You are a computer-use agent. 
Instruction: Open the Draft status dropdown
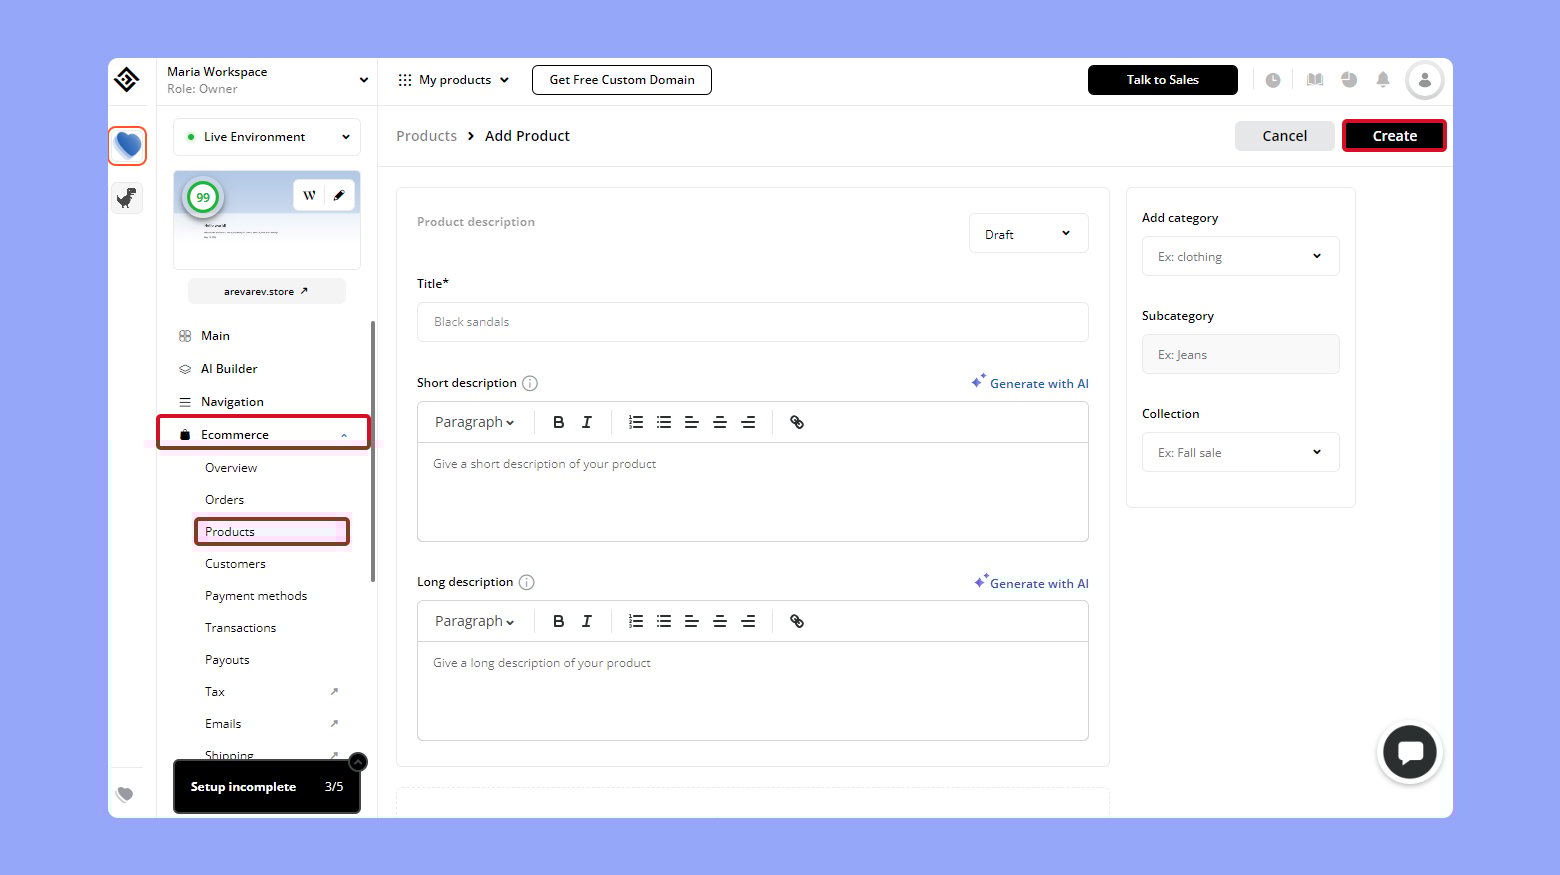tap(1028, 234)
